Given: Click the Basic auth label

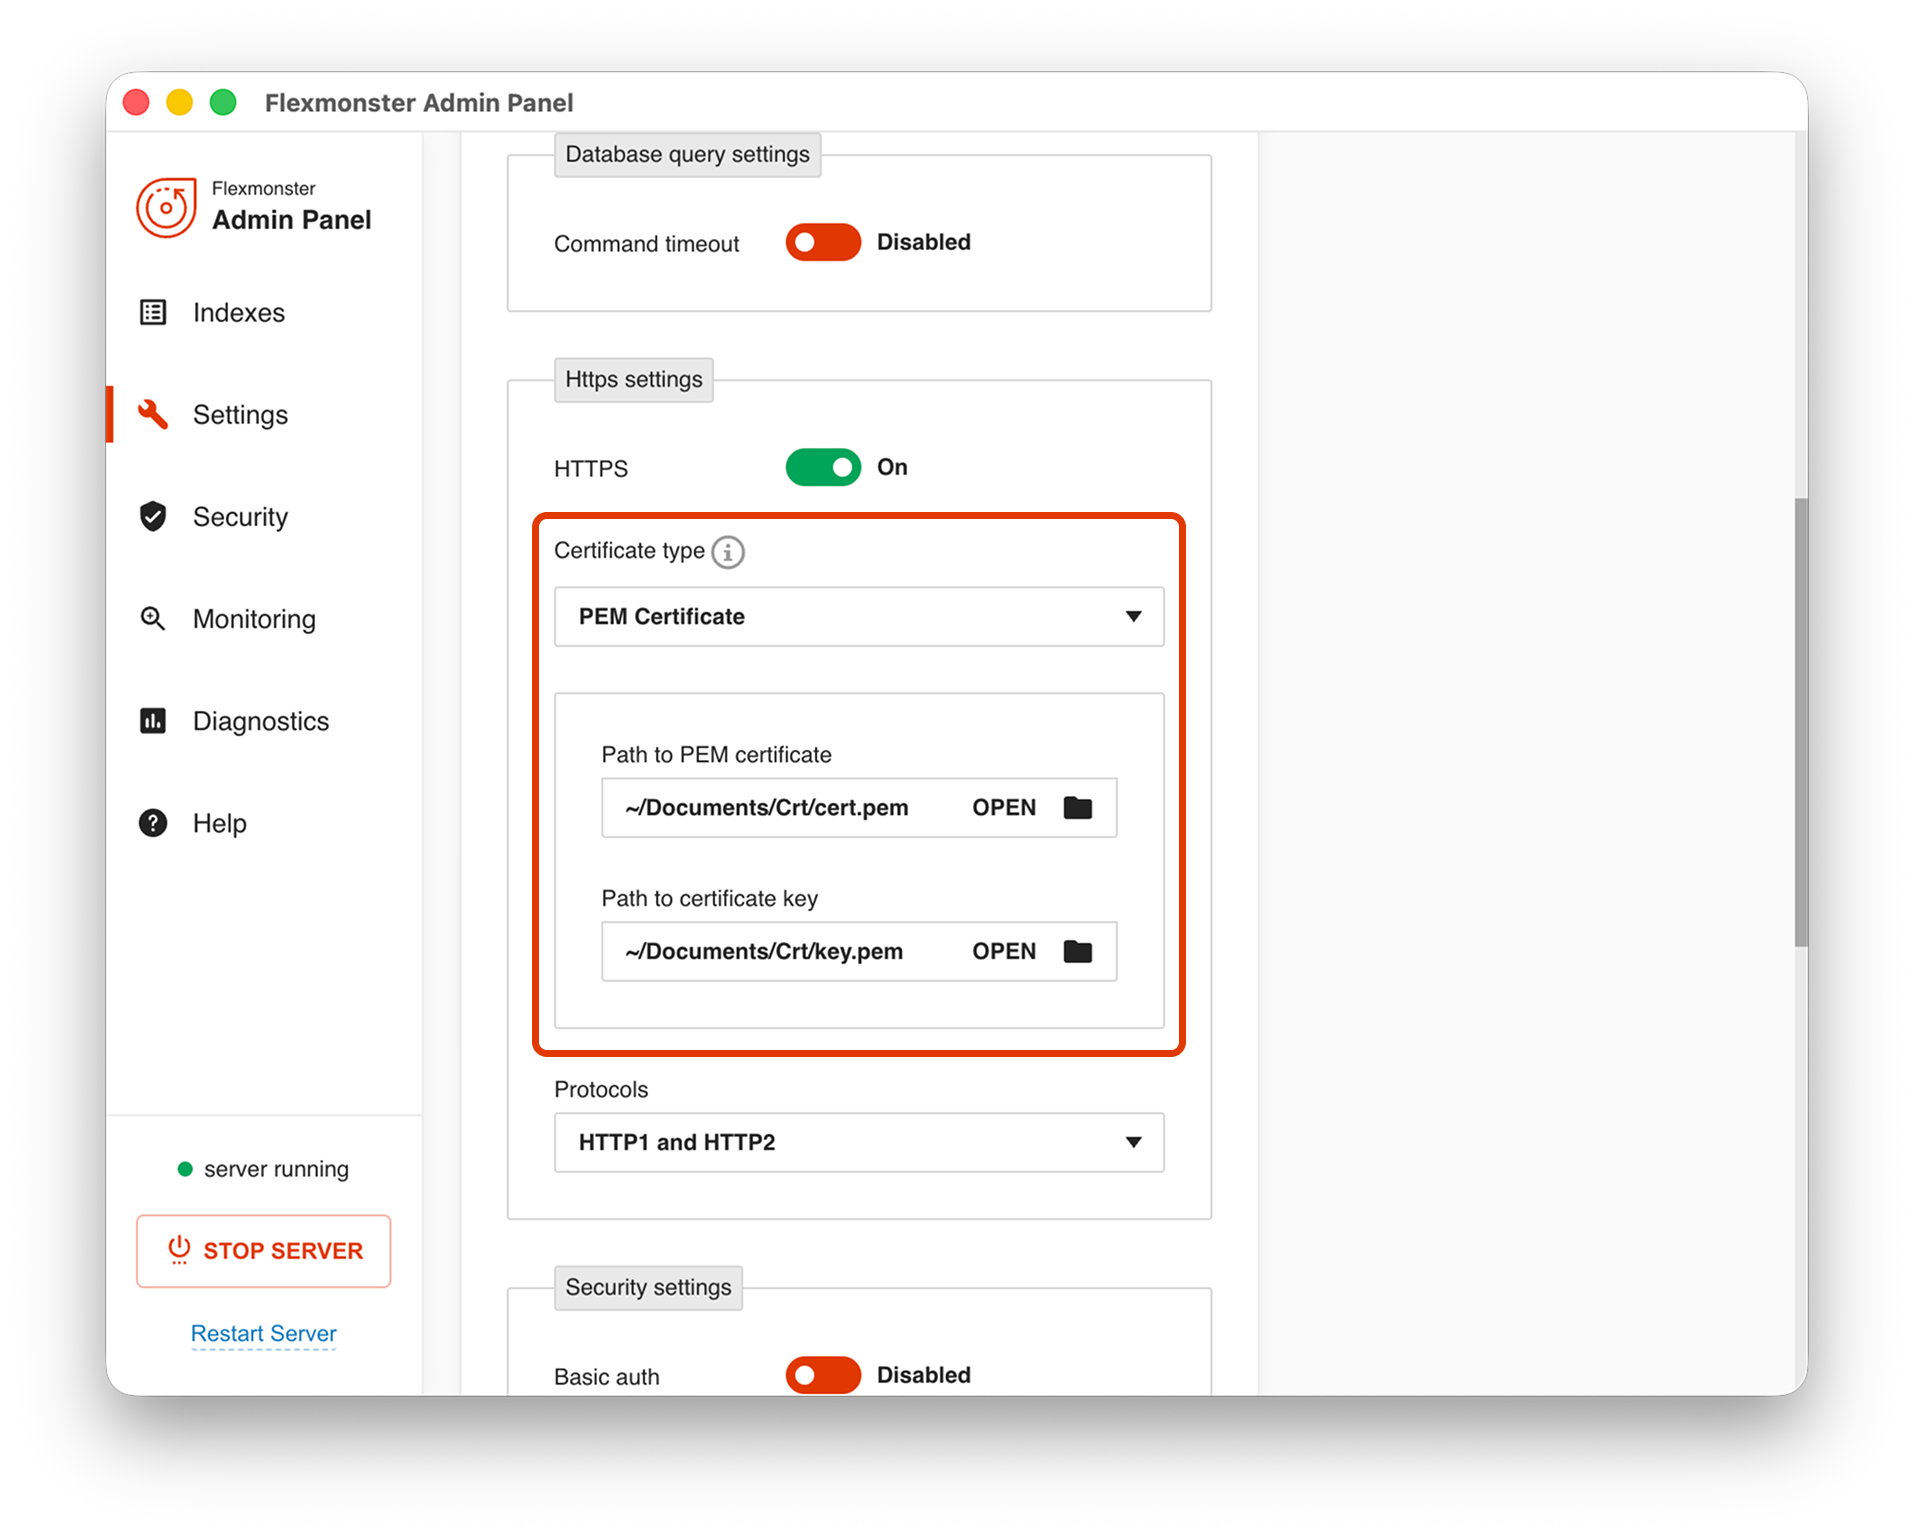Looking at the screenshot, I should point(606,1376).
